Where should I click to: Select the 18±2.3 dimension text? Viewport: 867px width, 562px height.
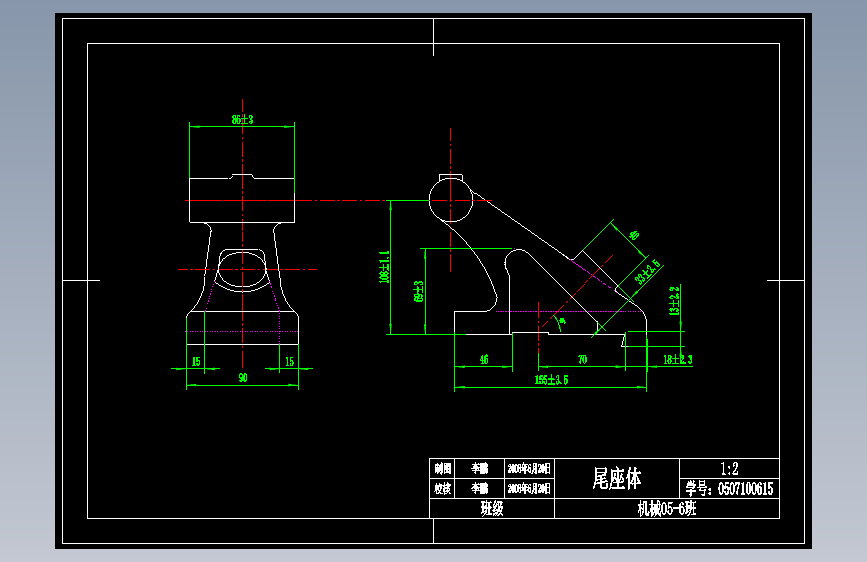[677, 360]
